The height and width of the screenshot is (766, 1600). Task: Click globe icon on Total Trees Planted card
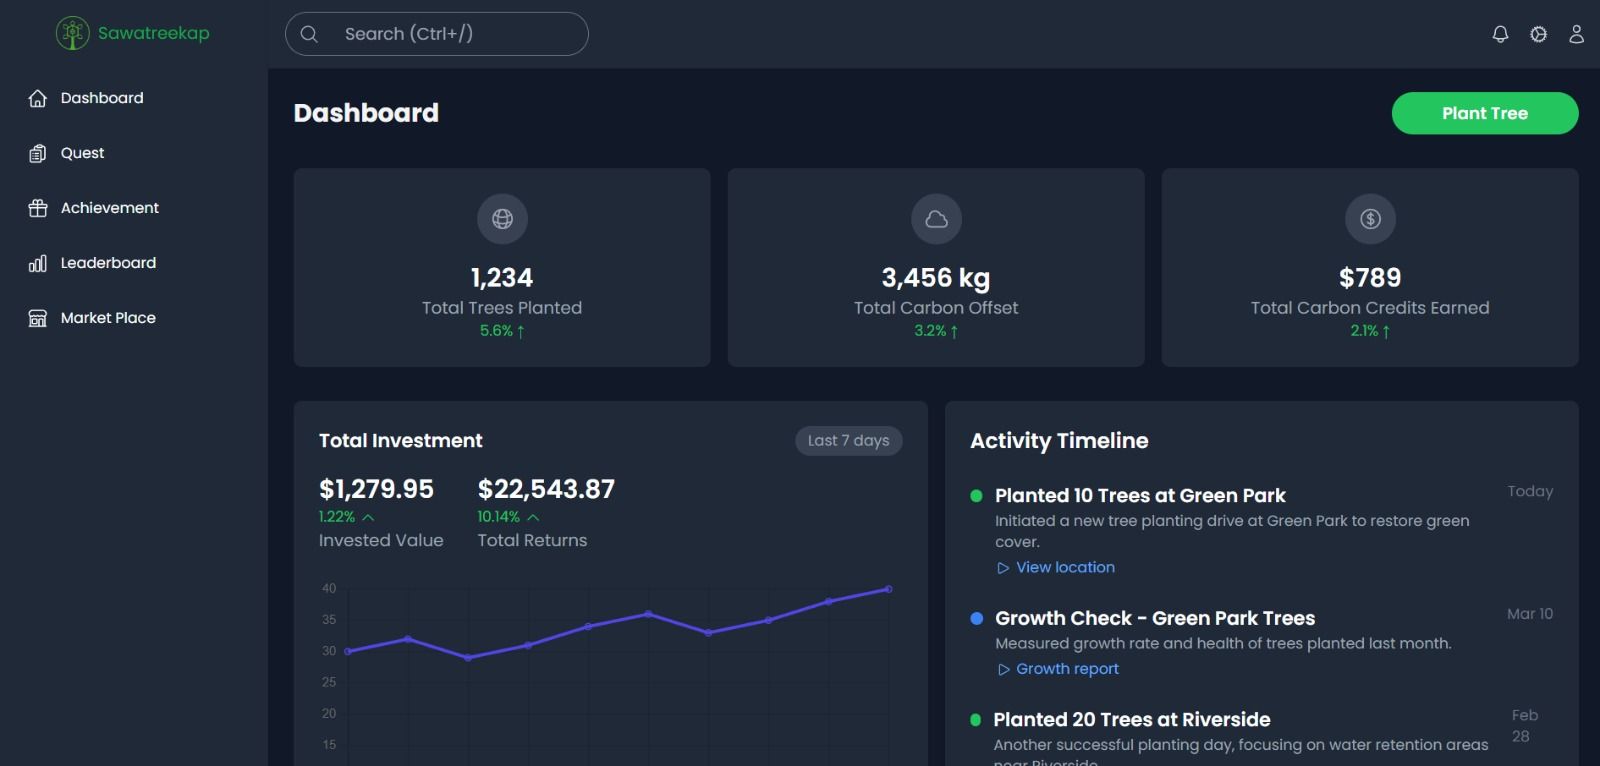tap(502, 219)
